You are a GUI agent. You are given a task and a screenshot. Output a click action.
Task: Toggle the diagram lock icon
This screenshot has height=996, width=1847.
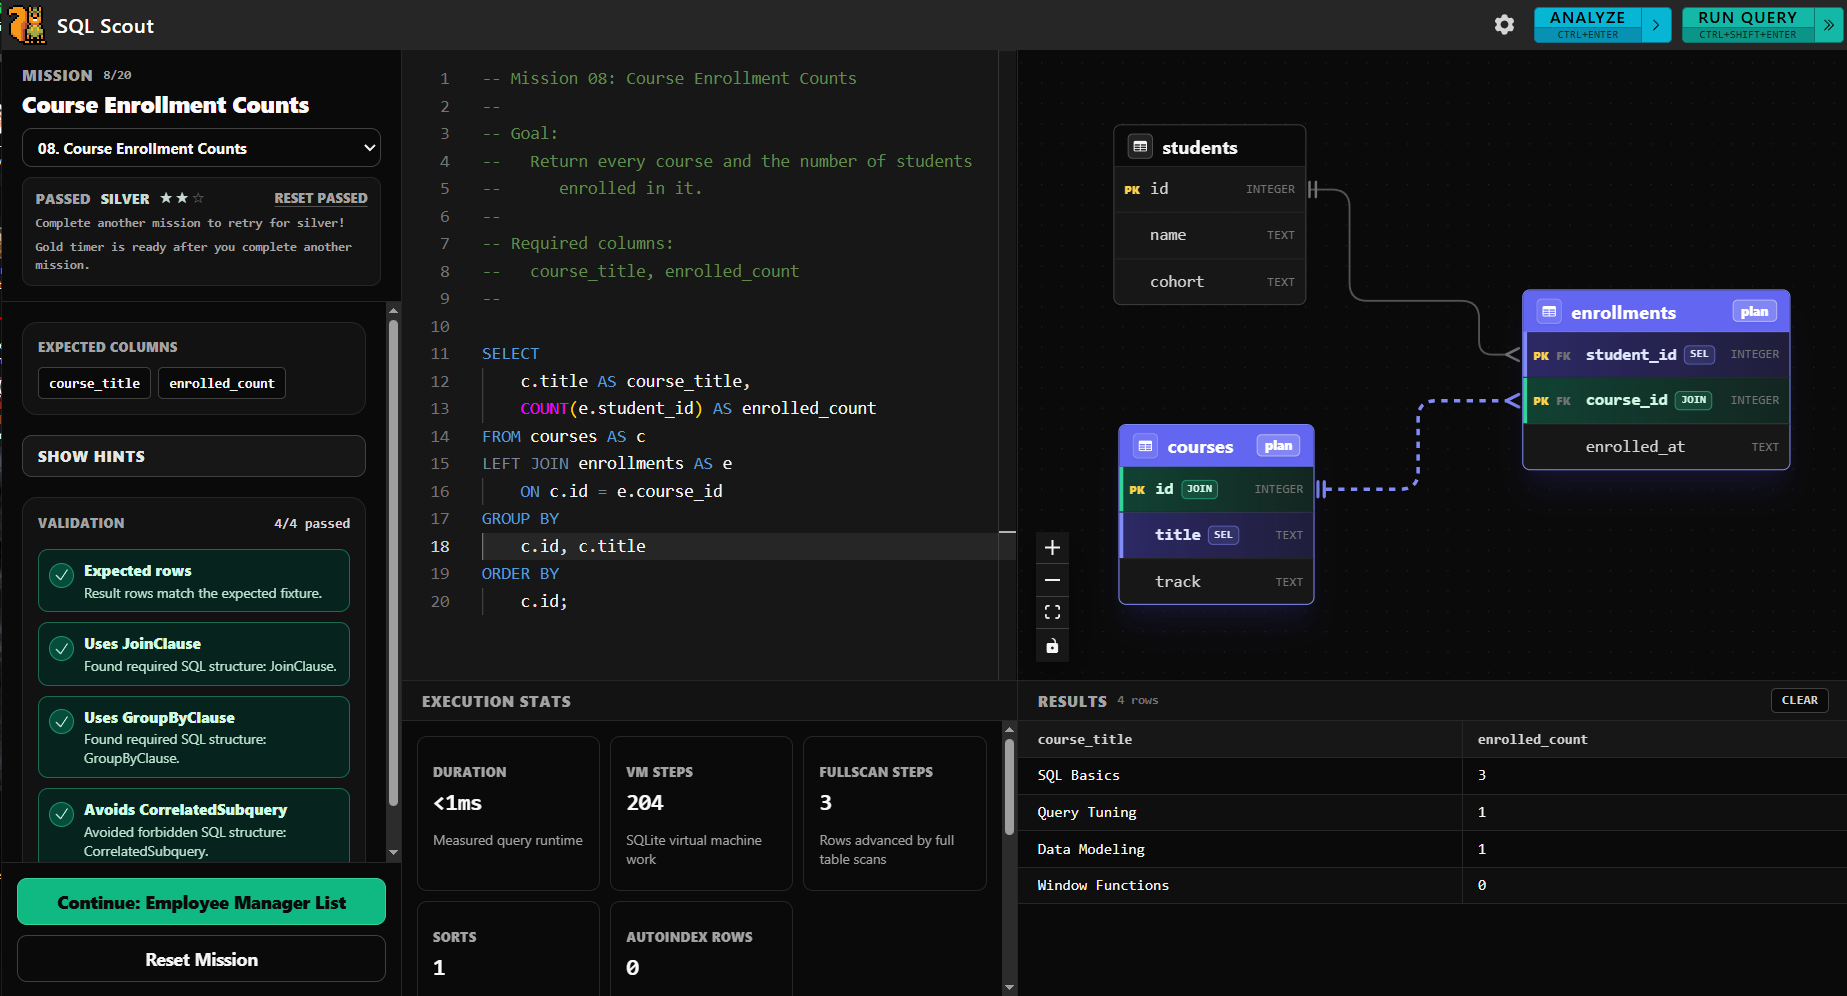(1052, 646)
